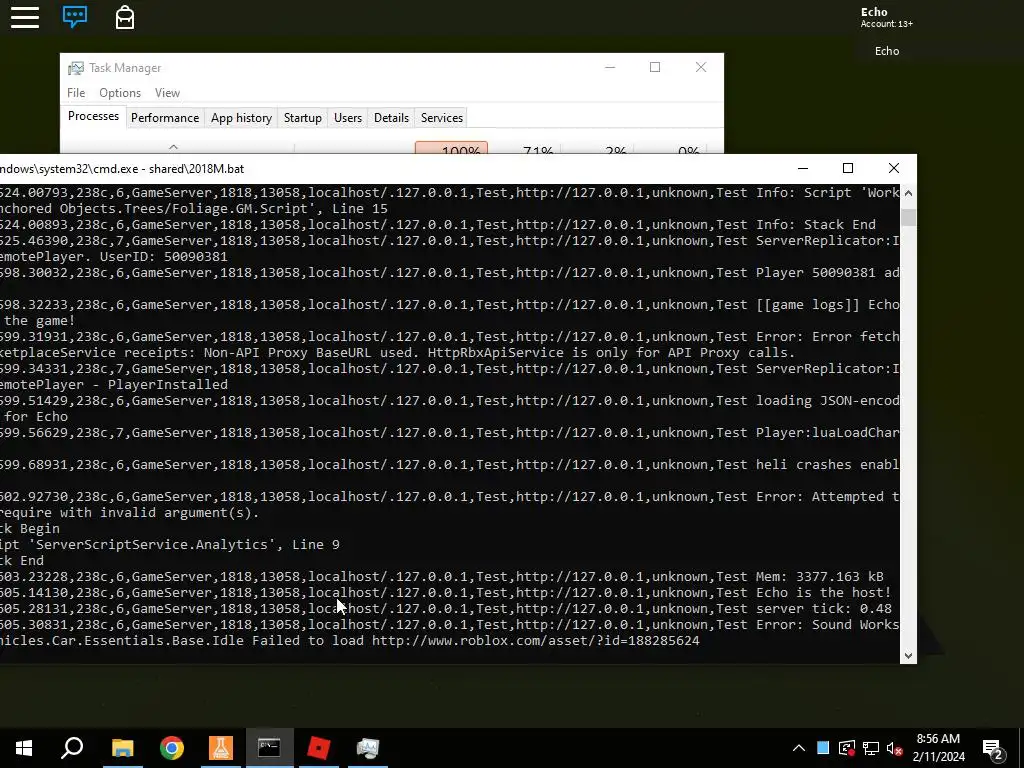Click the 'UserID: 50090381' log line
The width and height of the screenshot is (1024, 768).
[x=114, y=257]
